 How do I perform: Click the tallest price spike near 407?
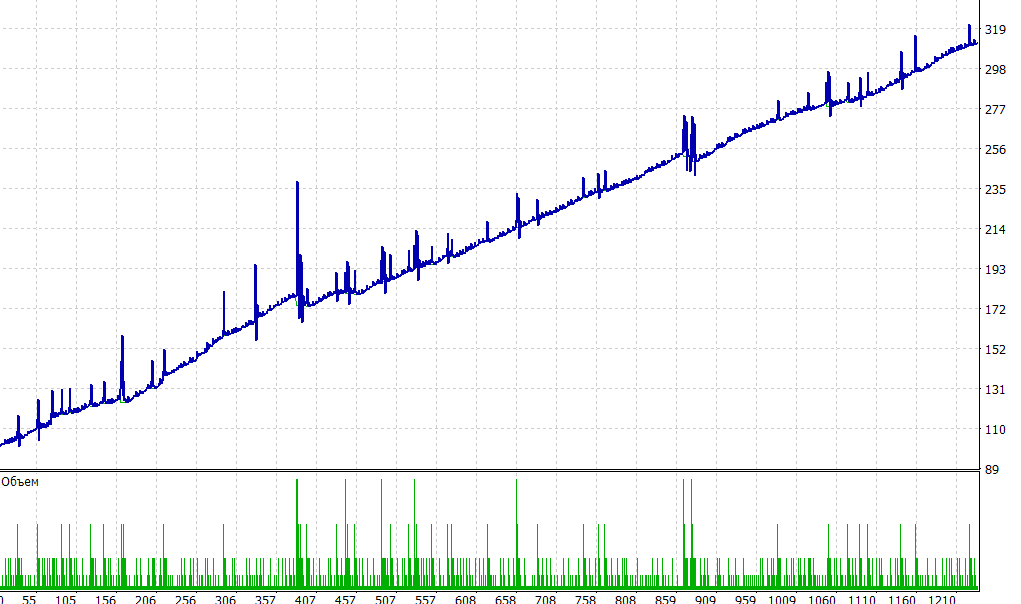(x=297, y=184)
